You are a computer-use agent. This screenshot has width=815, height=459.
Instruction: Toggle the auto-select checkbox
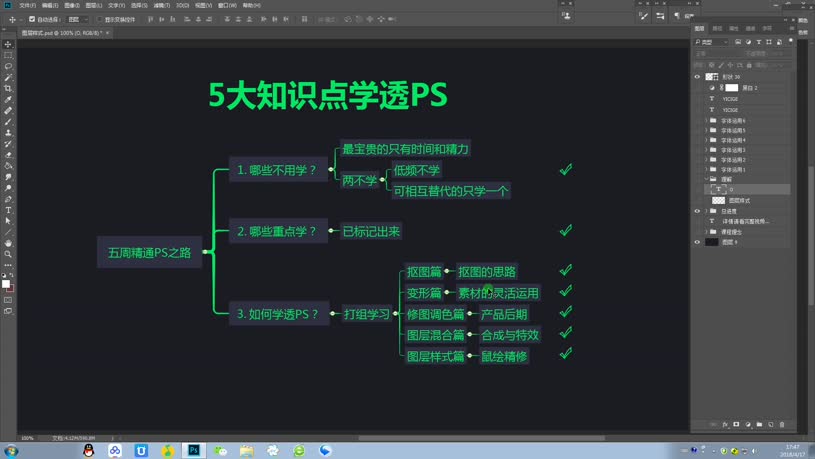(32, 19)
